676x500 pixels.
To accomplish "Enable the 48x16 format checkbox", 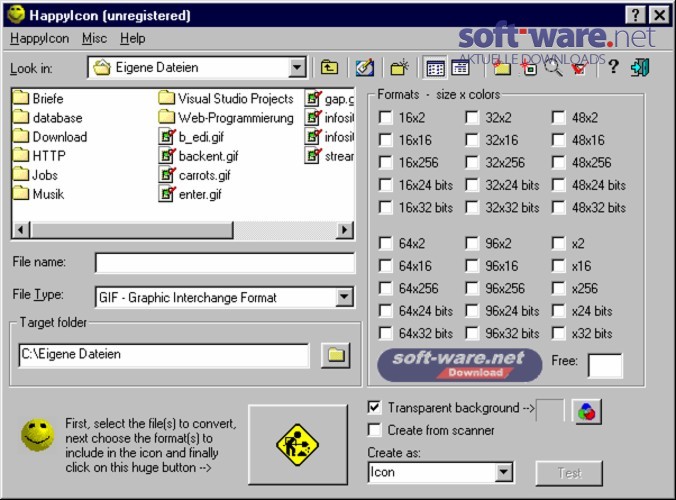I will pos(558,140).
